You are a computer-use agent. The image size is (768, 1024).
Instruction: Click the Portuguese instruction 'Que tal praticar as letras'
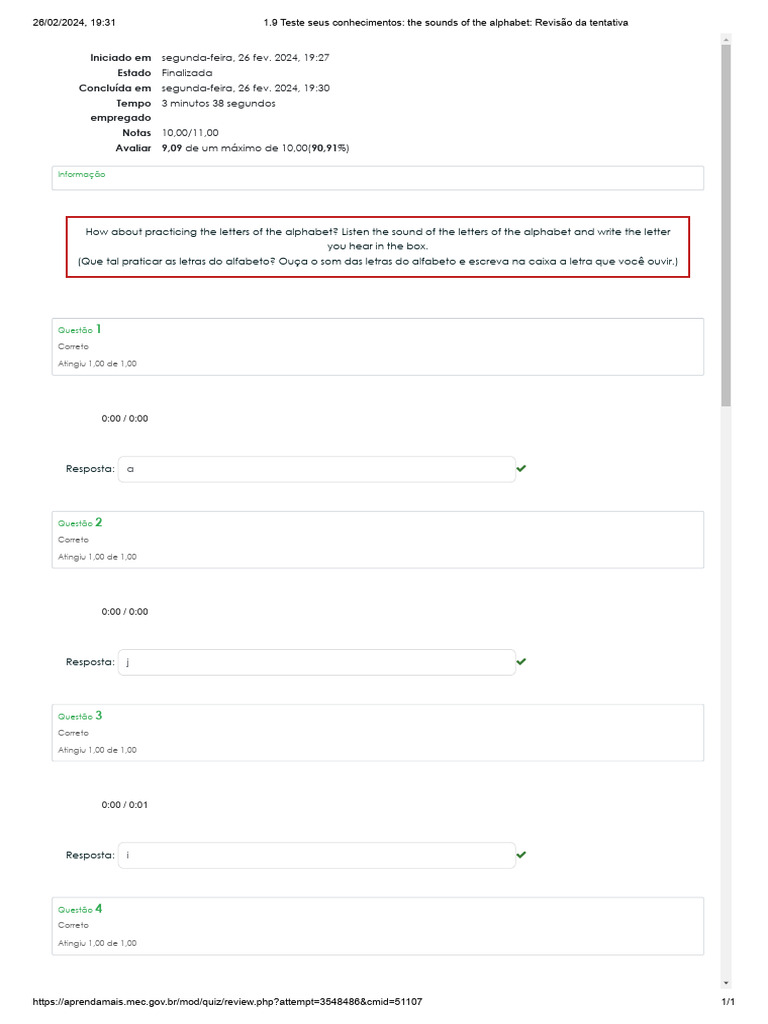pos(377,261)
